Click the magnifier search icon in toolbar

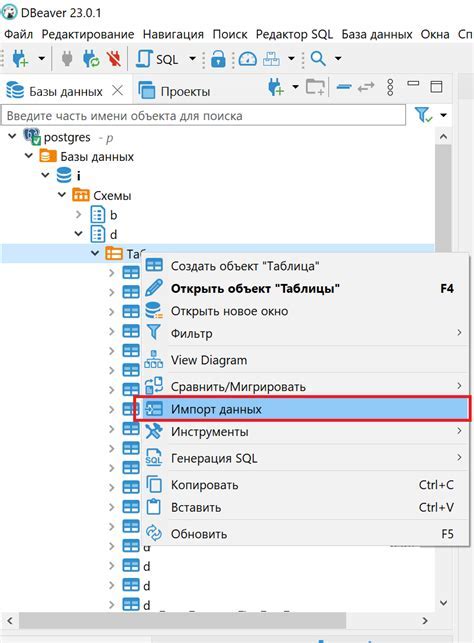(x=318, y=59)
